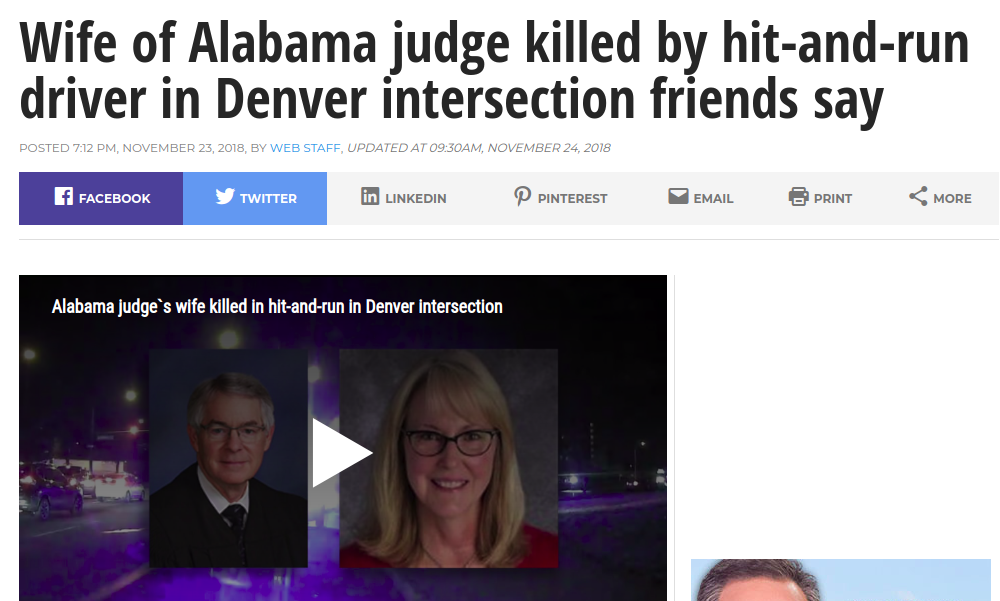Share article via the FACEBOOK label

point(115,198)
